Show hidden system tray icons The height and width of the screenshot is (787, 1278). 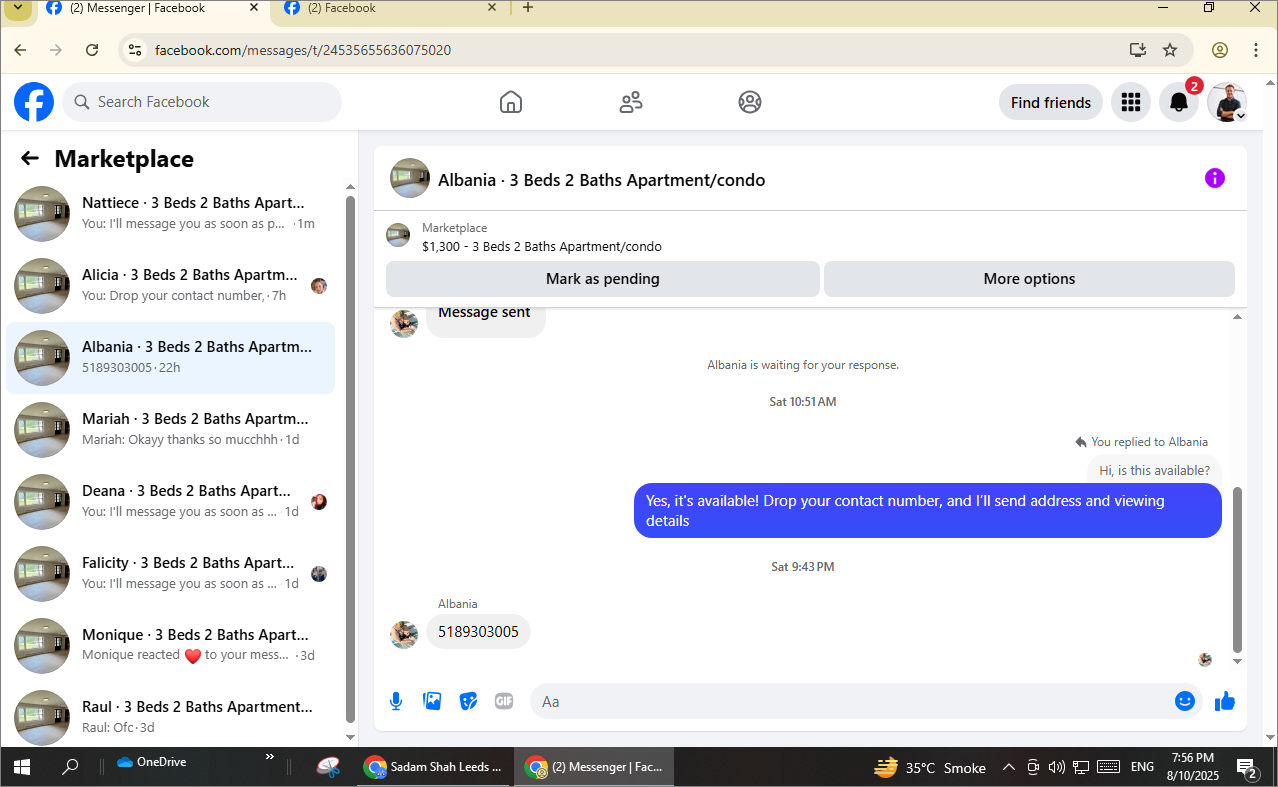pyautogui.click(x=1008, y=767)
